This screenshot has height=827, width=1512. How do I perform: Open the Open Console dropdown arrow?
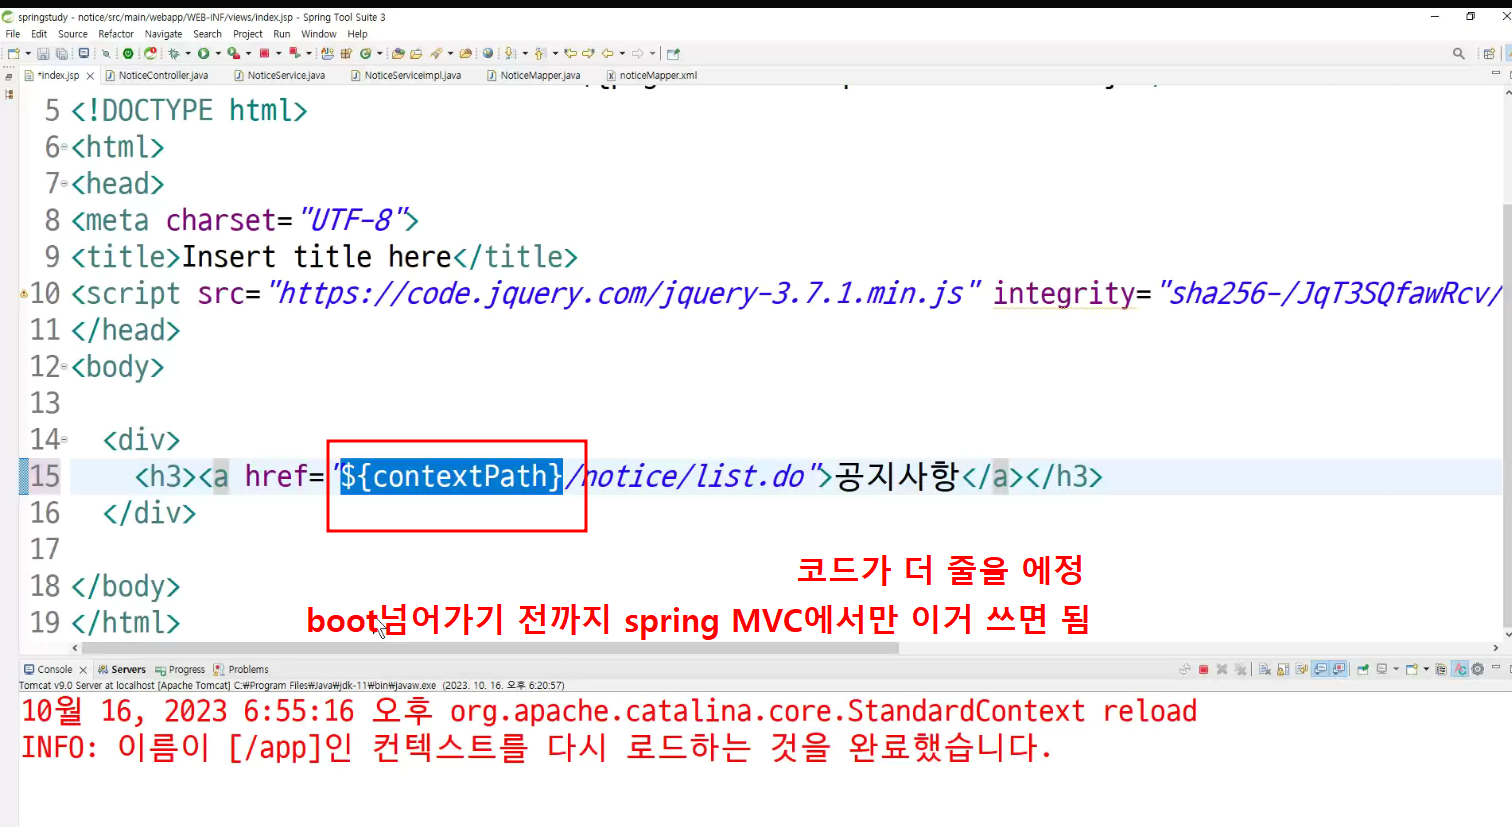pyautogui.click(x=1426, y=670)
